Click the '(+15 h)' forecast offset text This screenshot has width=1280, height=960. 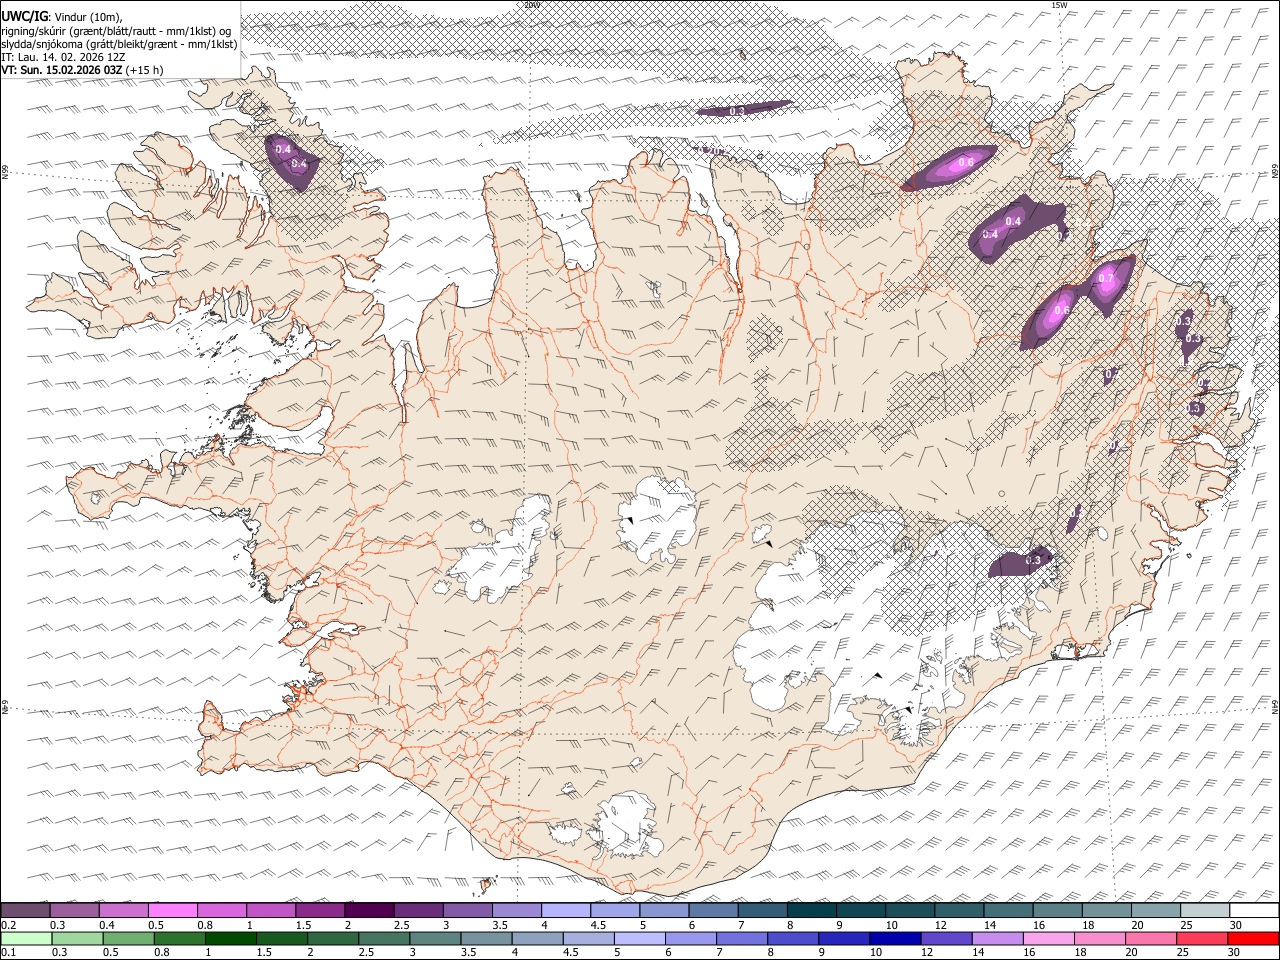[145, 70]
